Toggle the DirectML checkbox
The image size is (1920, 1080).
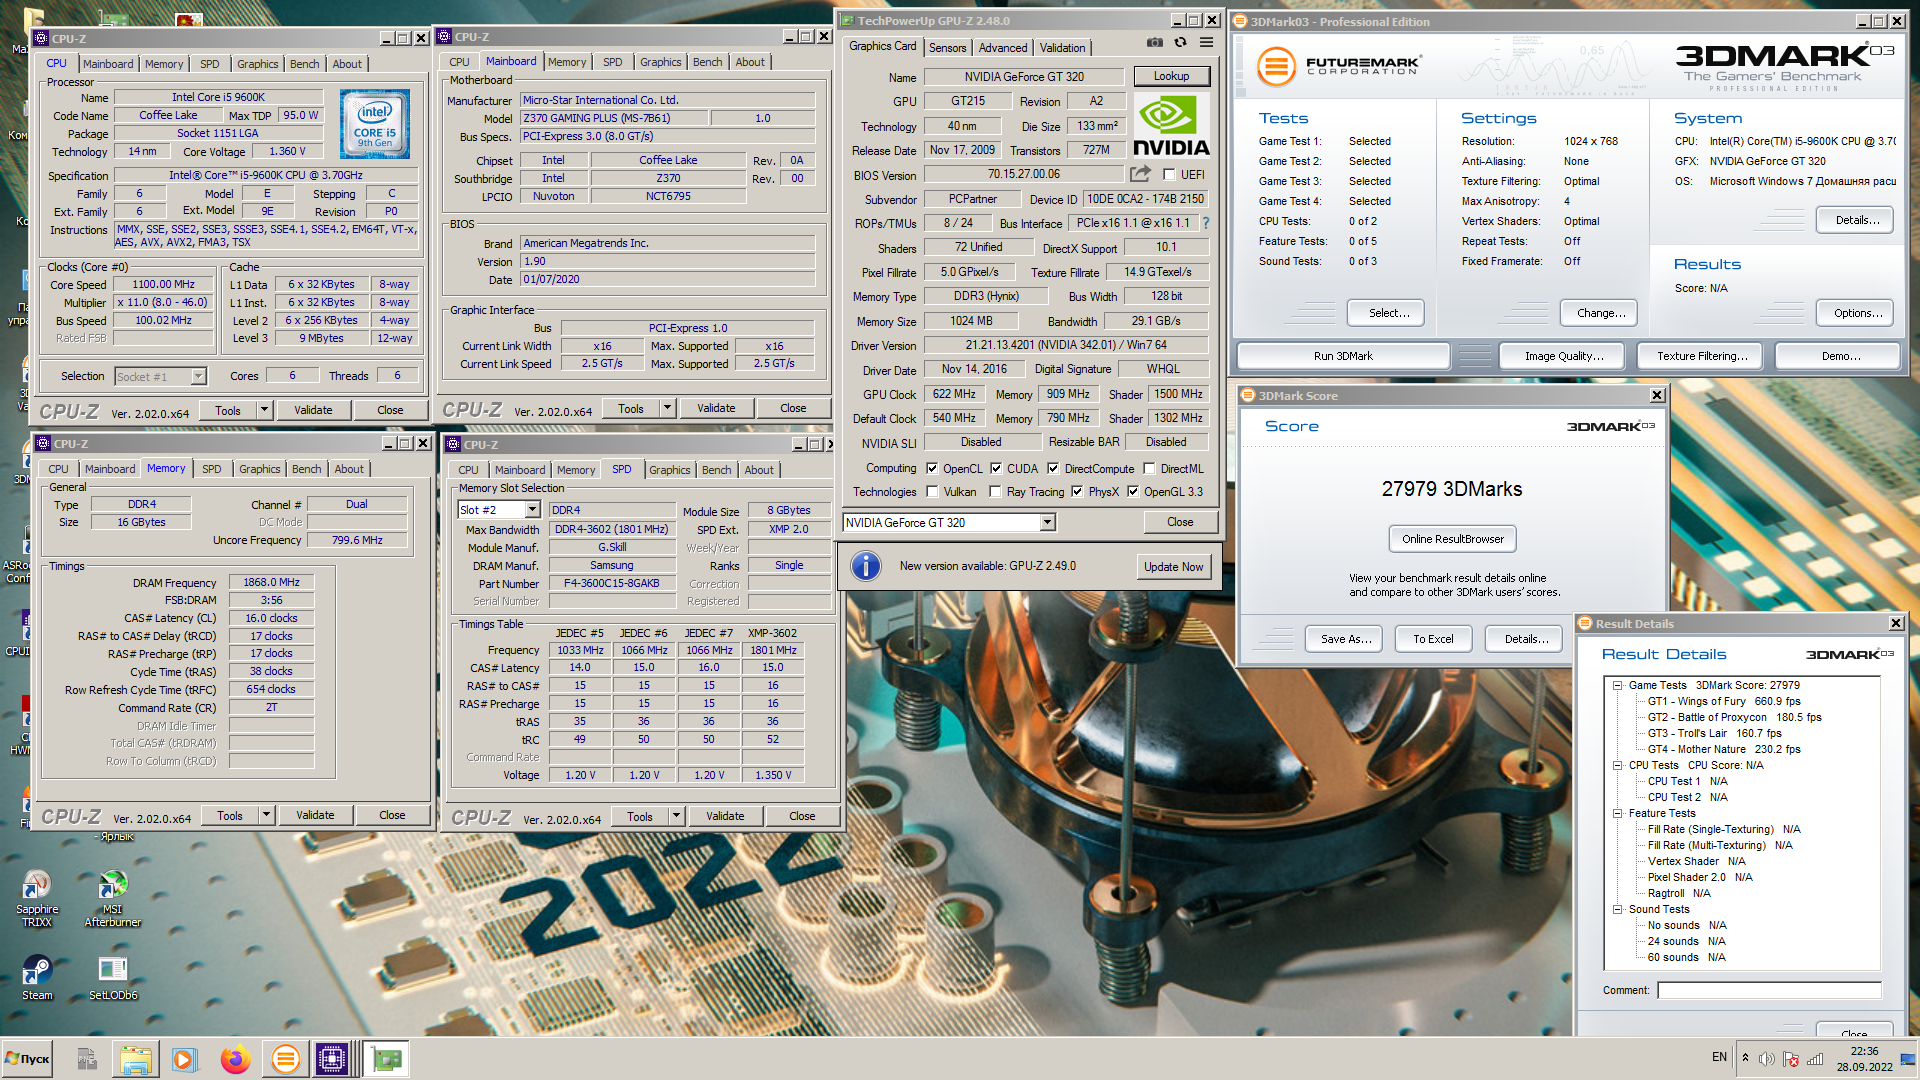[1150, 469]
